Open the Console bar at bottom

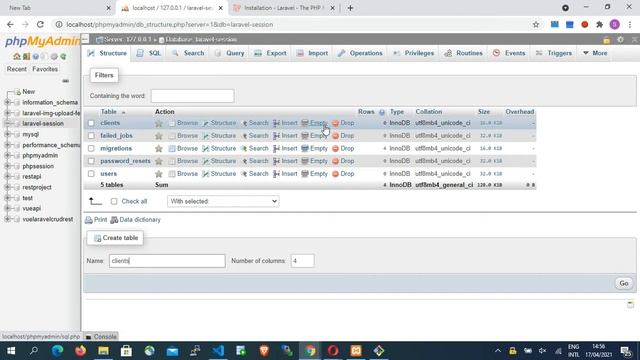click(x=101, y=337)
